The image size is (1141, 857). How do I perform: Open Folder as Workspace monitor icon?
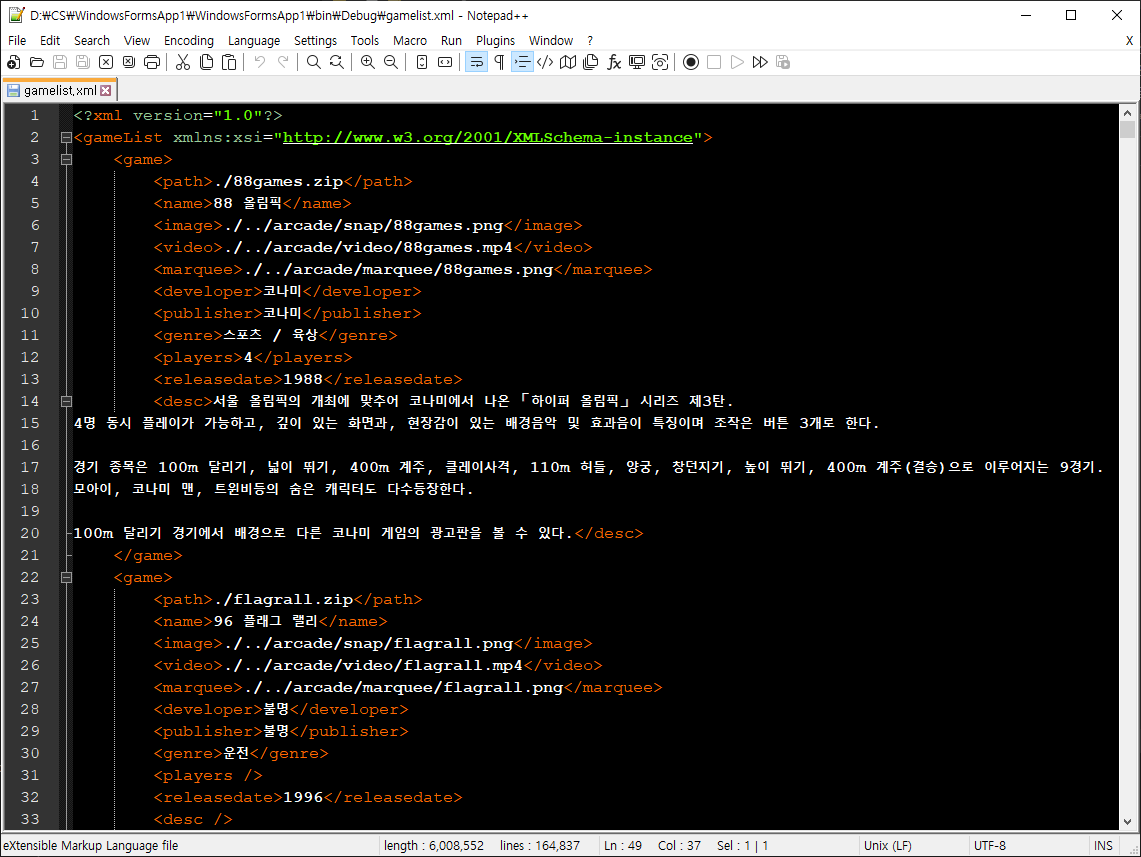pyautogui.click(x=637, y=63)
